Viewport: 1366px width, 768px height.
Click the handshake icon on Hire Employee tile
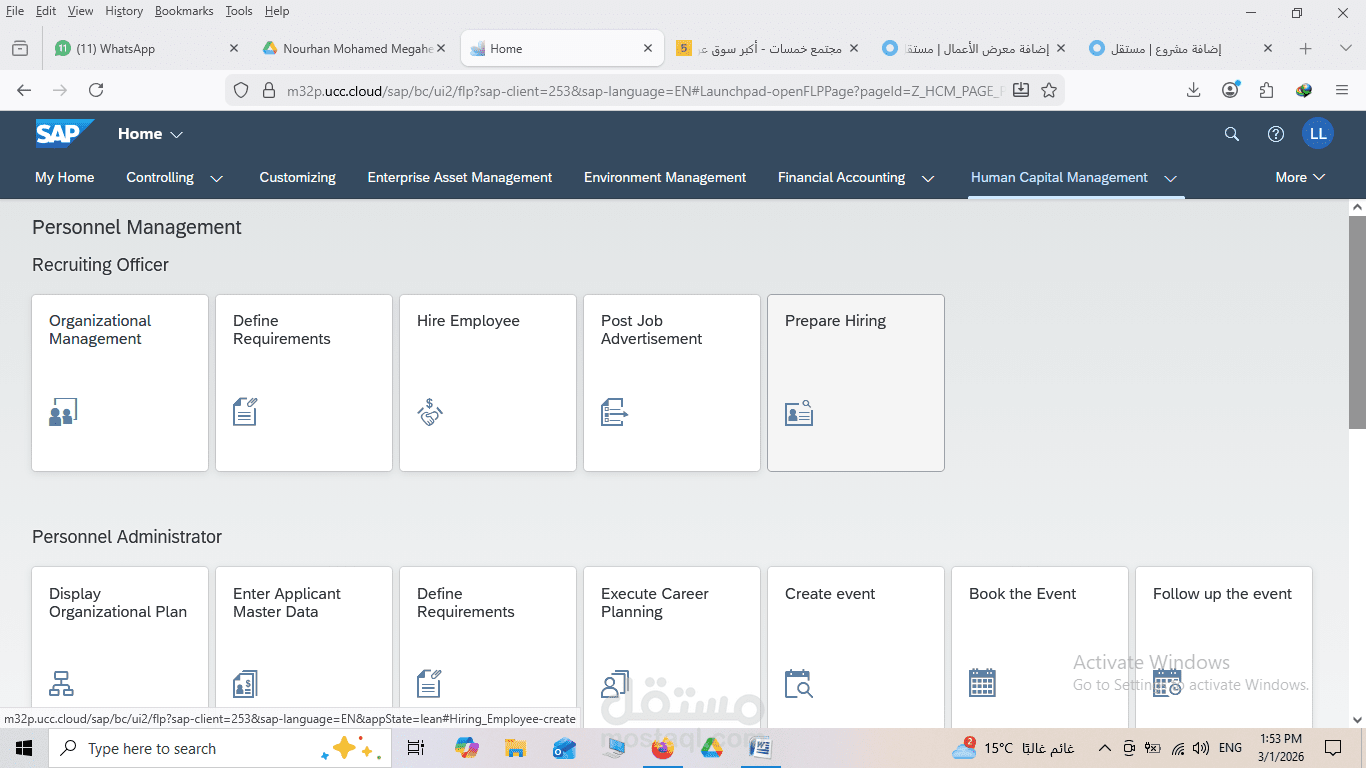[430, 411]
